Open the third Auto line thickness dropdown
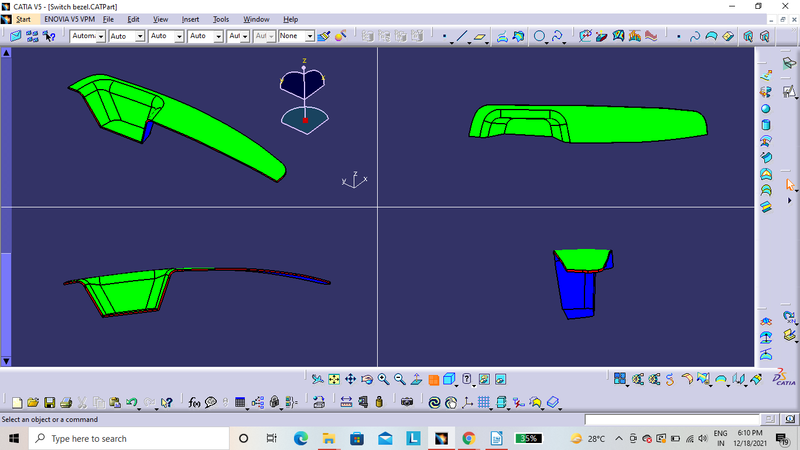800x450 pixels. click(x=166, y=36)
